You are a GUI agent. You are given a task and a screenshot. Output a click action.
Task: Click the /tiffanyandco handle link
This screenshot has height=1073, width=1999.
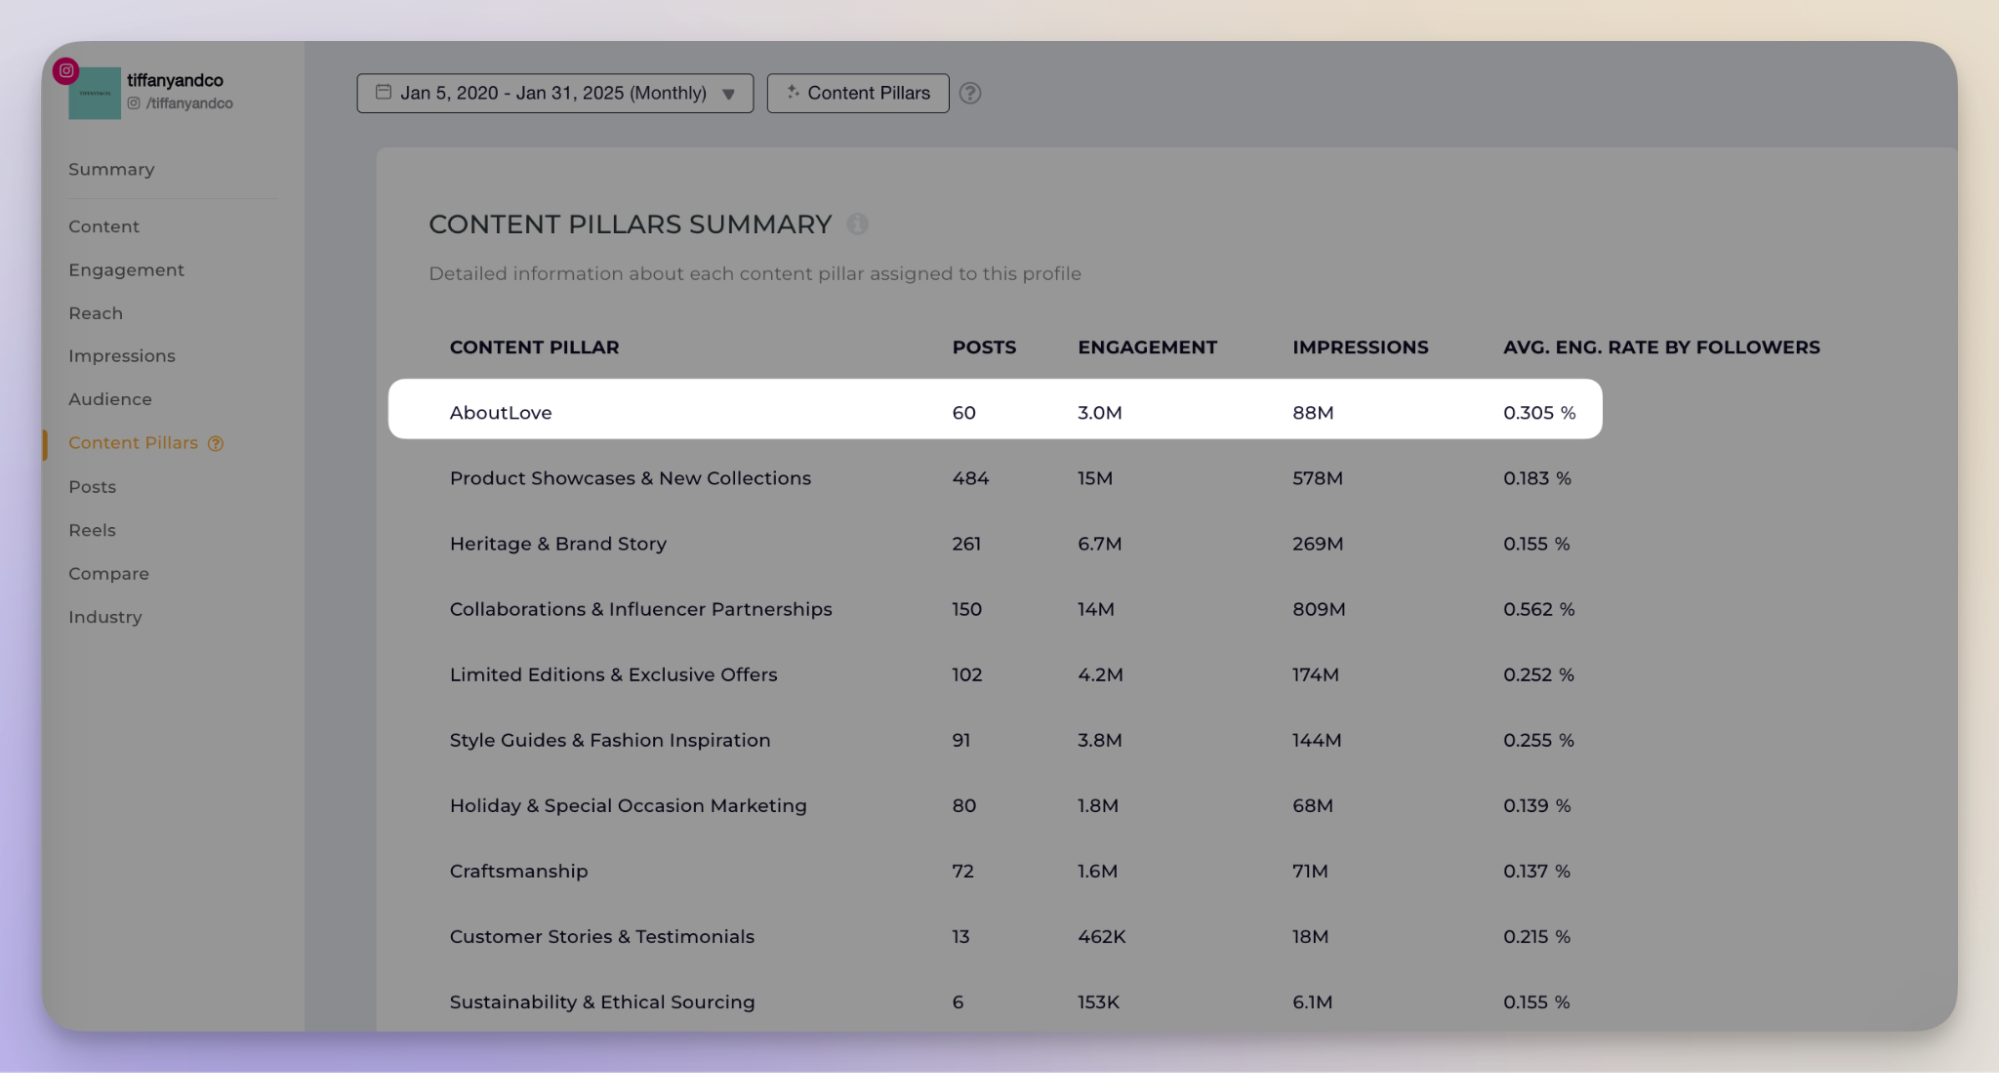(x=189, y=103)
